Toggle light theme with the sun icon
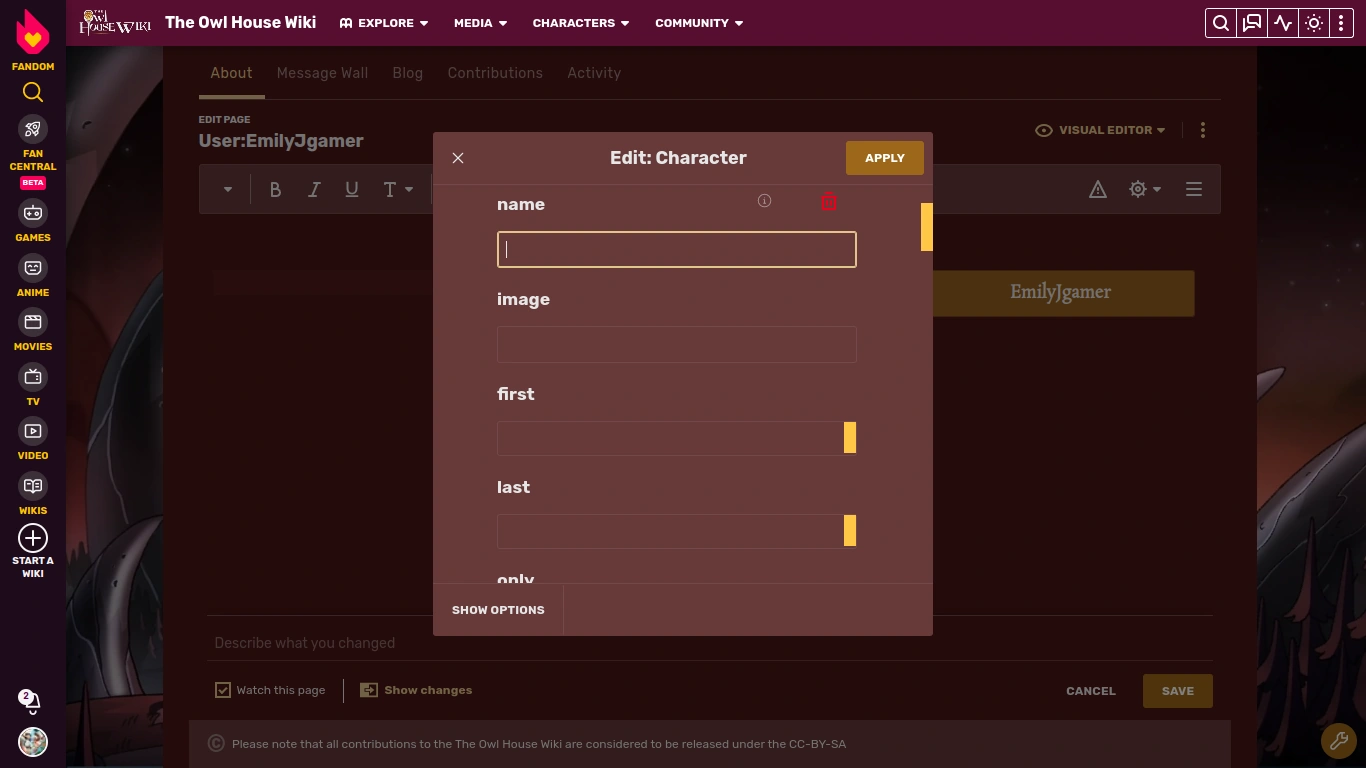The image size is (1366, 768). tap(1314, 23)
